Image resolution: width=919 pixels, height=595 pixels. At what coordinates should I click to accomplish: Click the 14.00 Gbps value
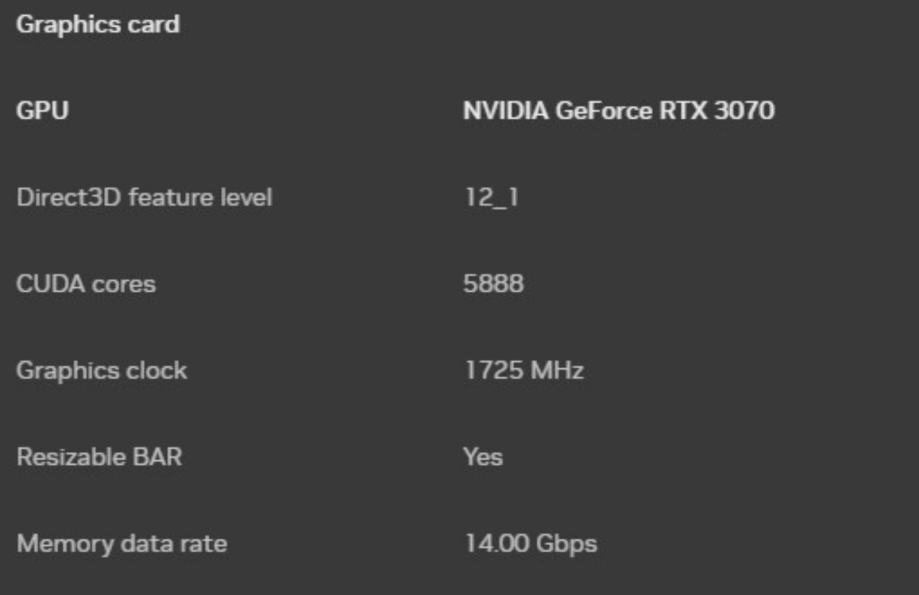click(x=530, y=544)
